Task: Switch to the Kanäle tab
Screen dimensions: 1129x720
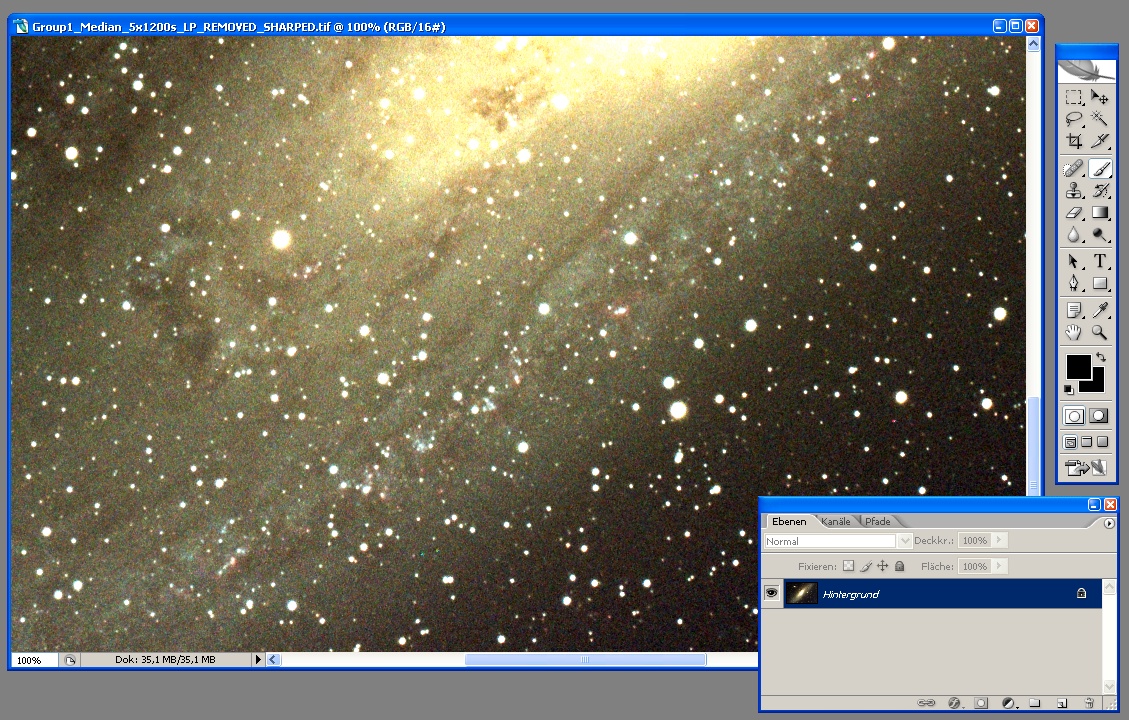Action: point(835,521)
